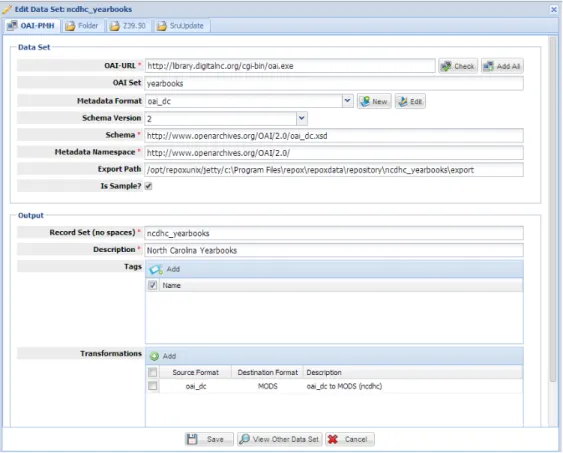Click the Add All button
Viewport: 563px width, 453px height.
502,66
